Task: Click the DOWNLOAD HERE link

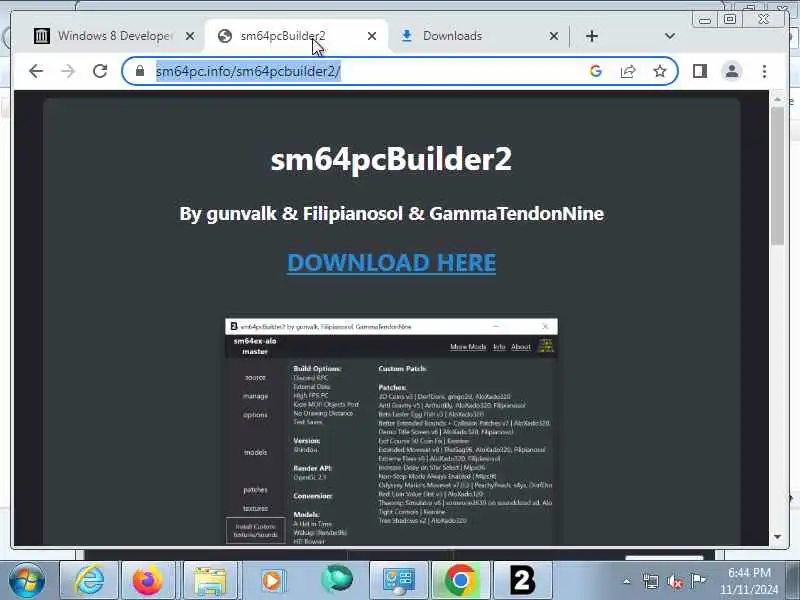Action: pos(391,263)
